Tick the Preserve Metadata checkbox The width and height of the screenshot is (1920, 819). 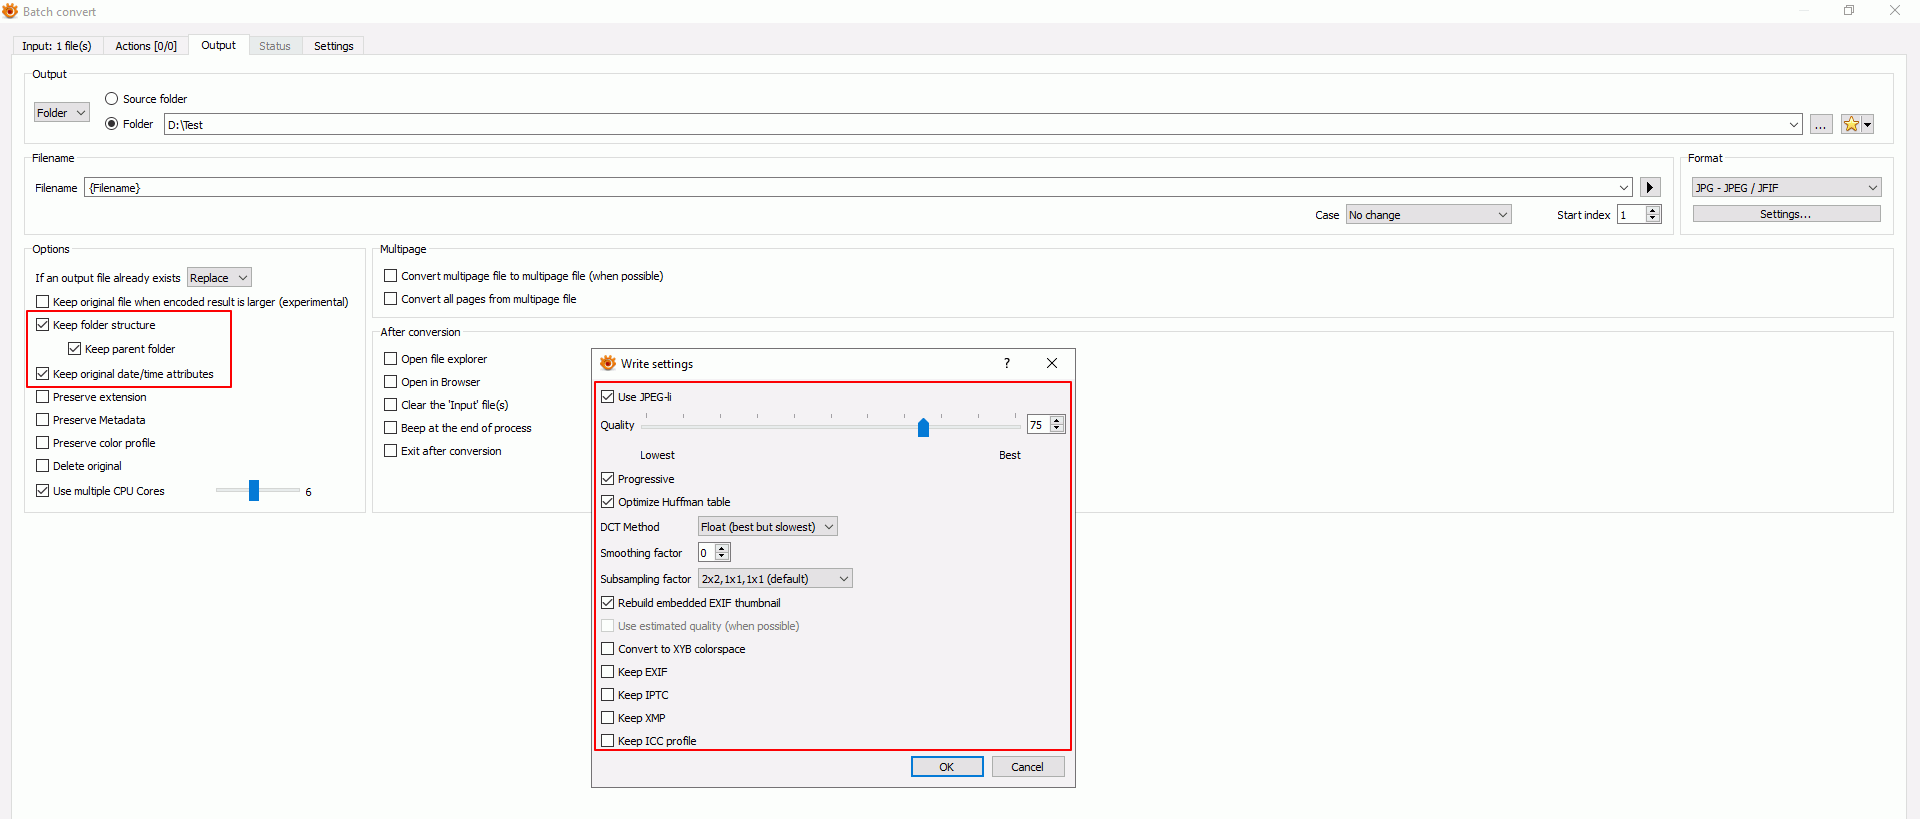coord(43,420)
